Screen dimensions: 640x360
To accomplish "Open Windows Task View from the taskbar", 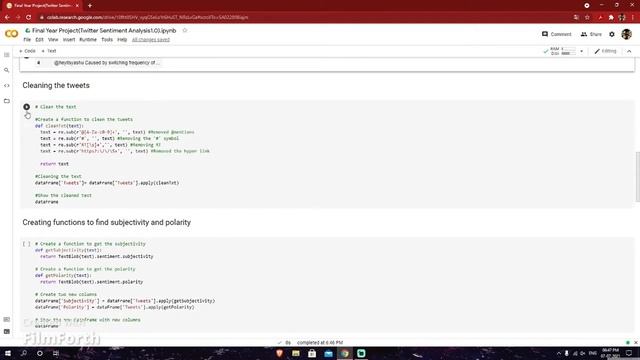I will click(x=56, y=353).
